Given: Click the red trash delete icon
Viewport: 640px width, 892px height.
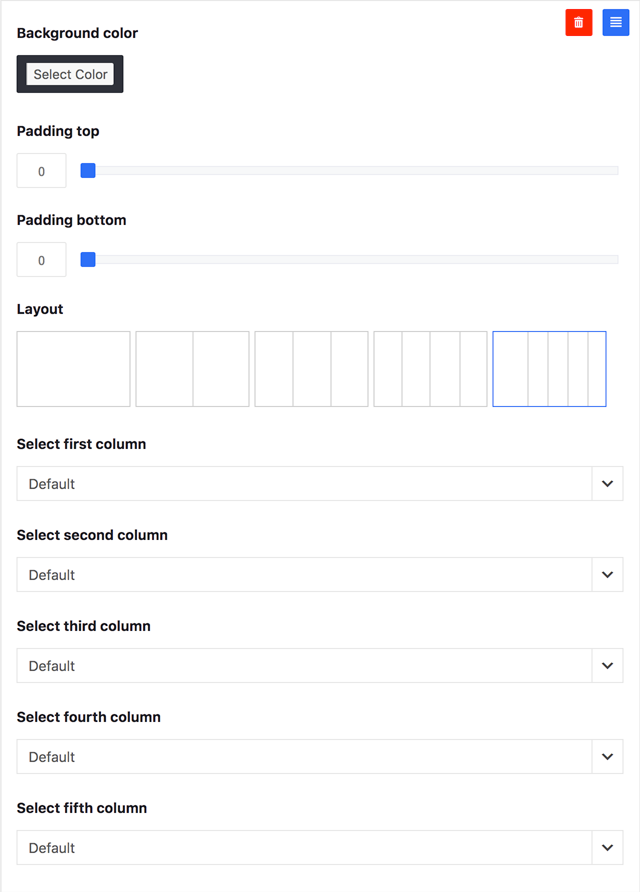Looking at the screenshot, I should [579, 23].
